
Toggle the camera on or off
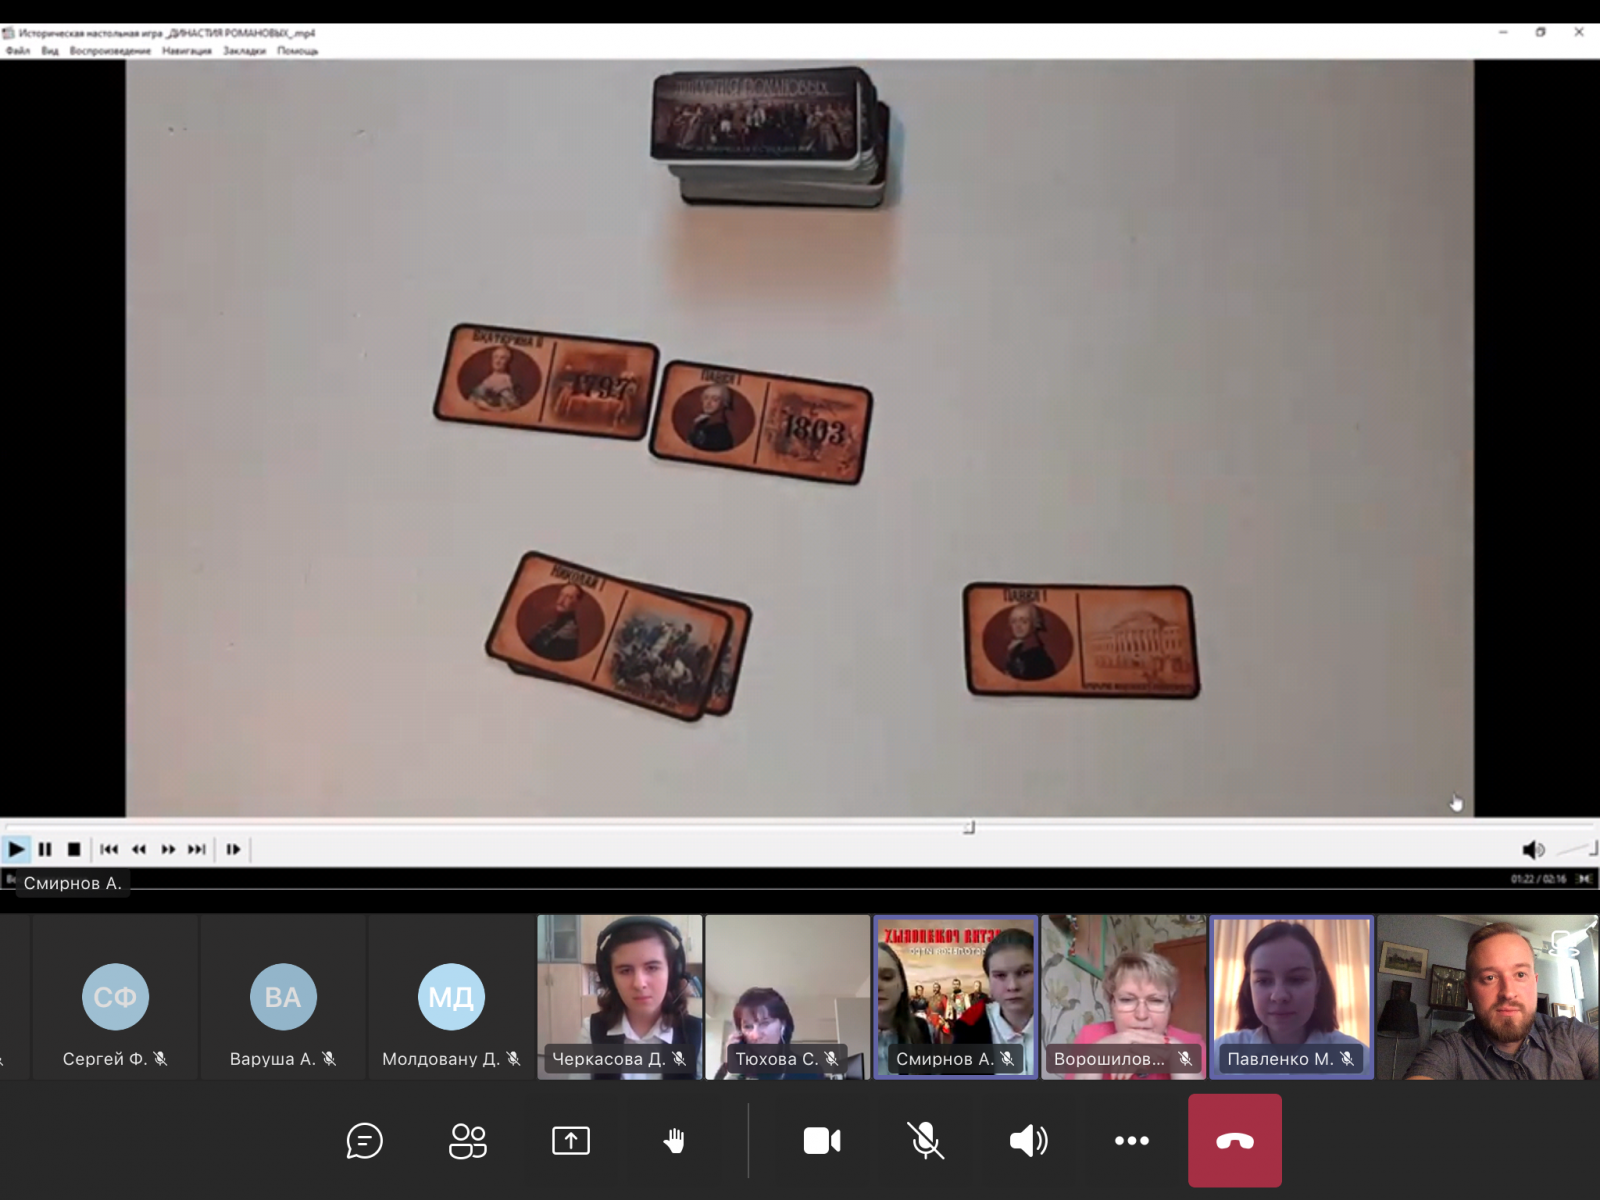[822, 1141]
